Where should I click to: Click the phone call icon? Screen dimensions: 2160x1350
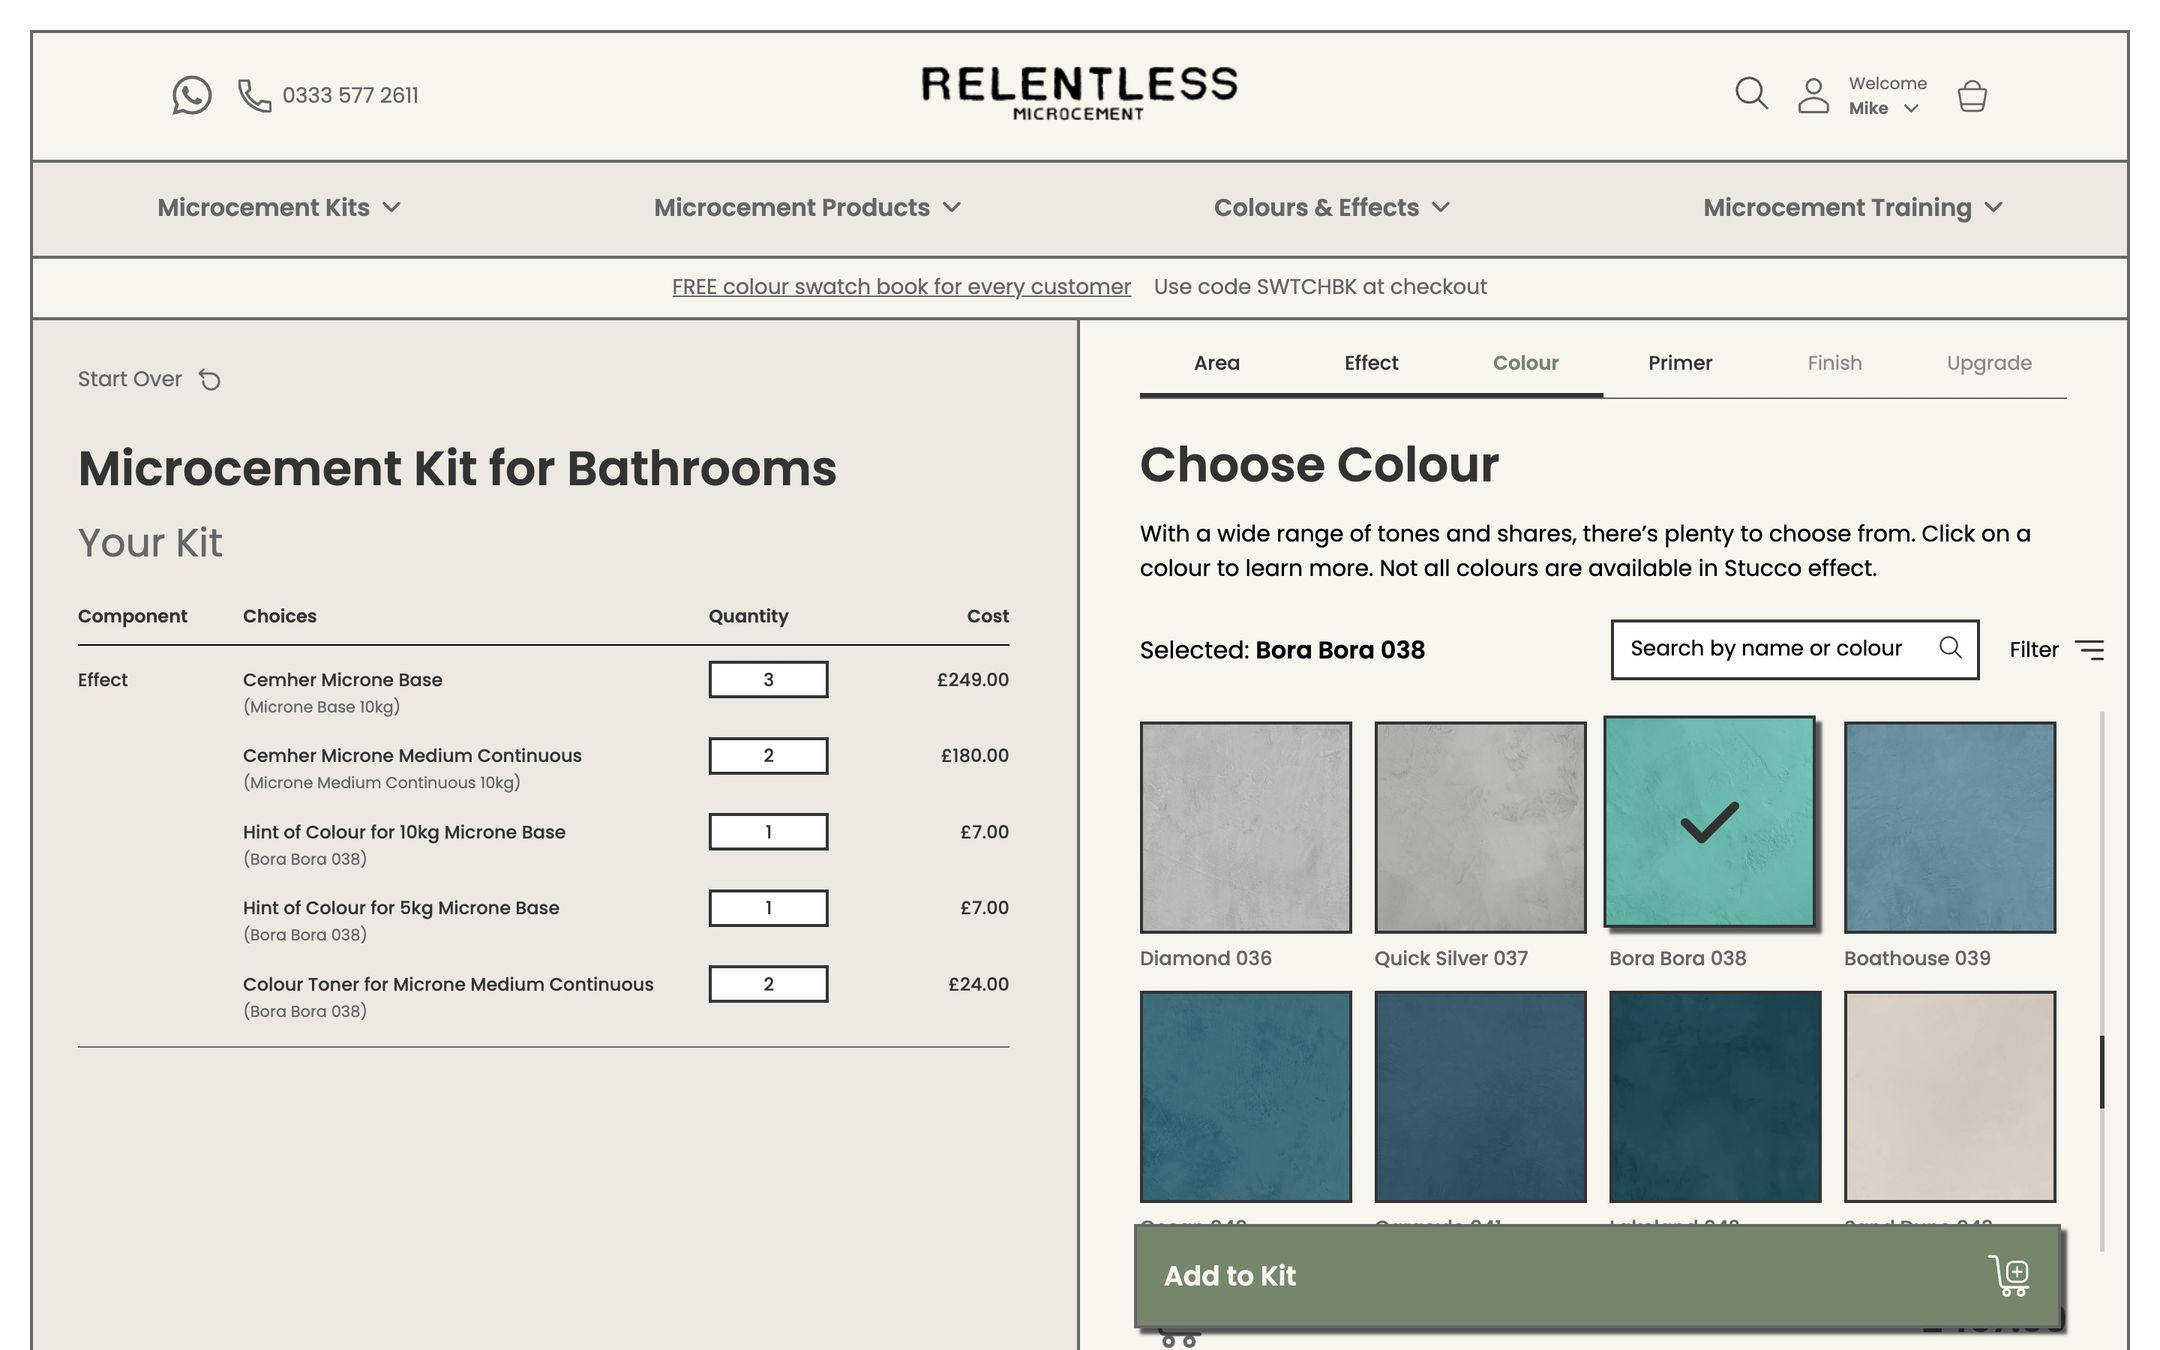pyautogui.click(x=254, y=96)
